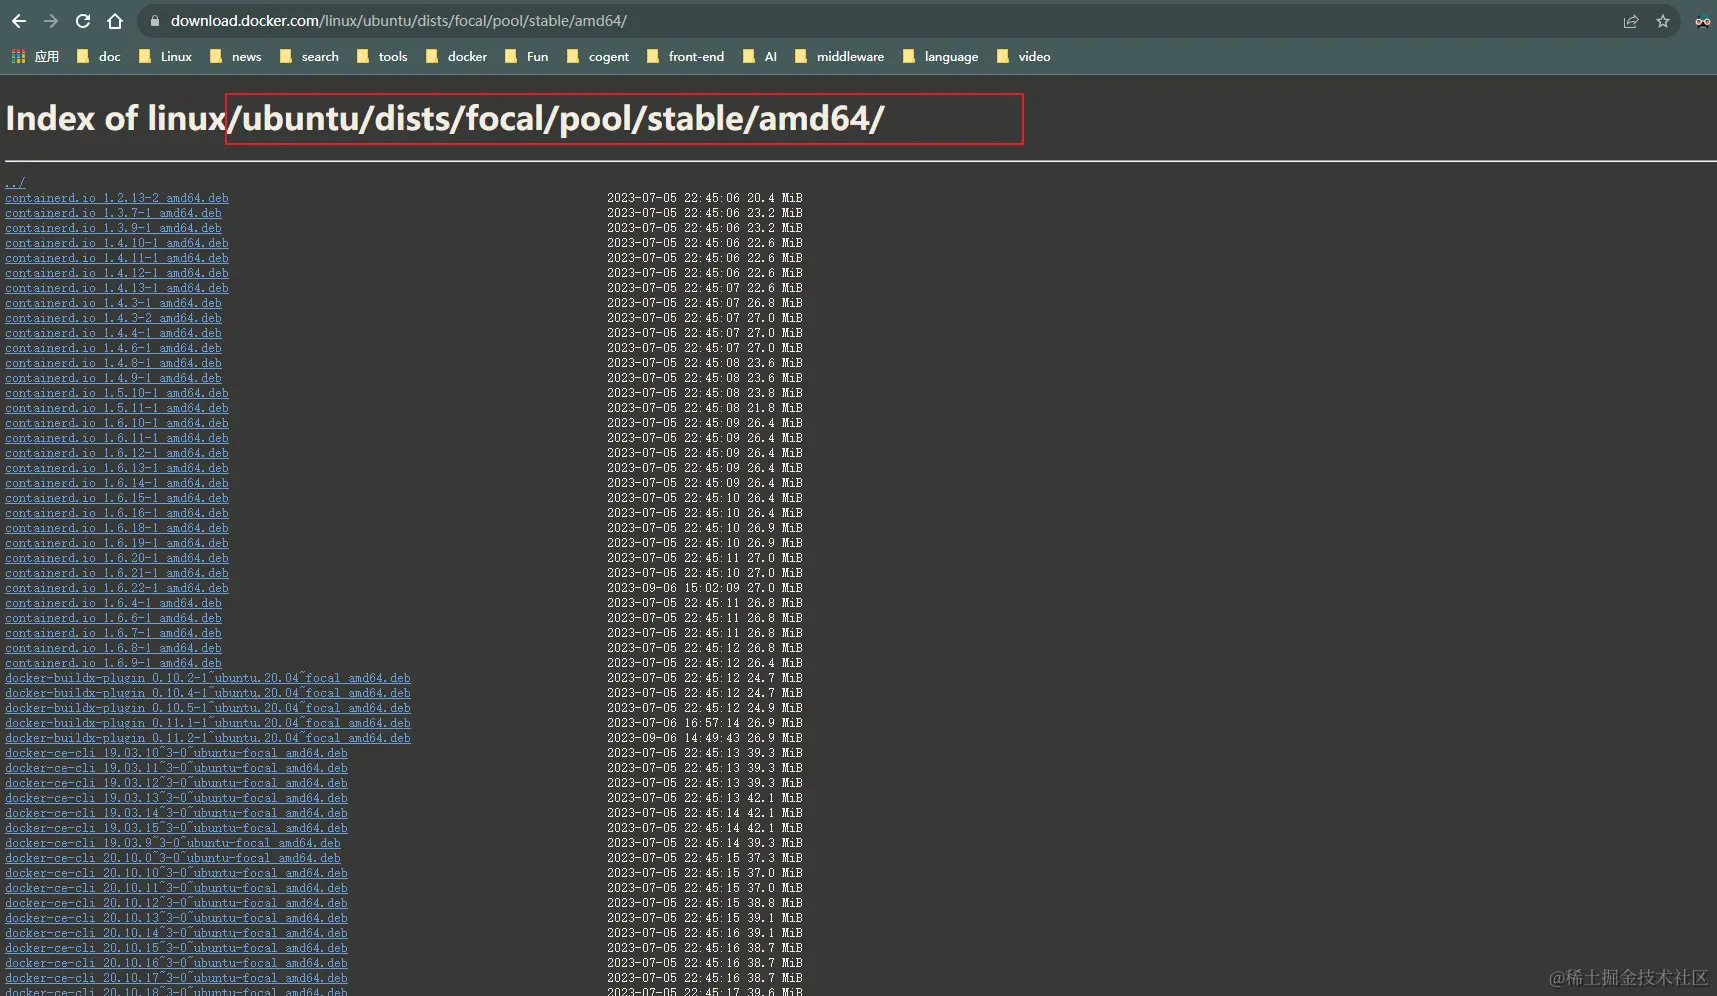Download containerd.io 1.4.13-1 amd64 deb
This screenshot has height=996, width=1717.
click(x=117, y=288)
